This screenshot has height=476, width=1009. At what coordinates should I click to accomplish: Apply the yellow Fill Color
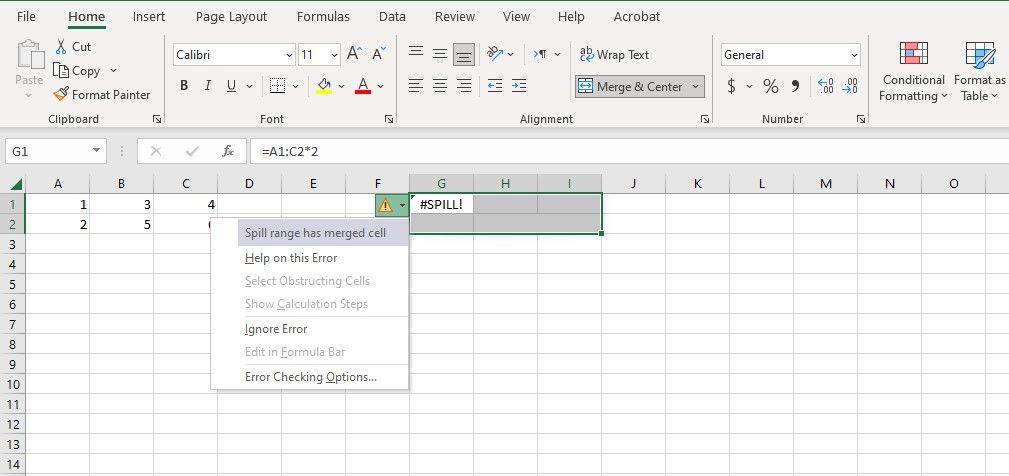click(x=324, y=86)
